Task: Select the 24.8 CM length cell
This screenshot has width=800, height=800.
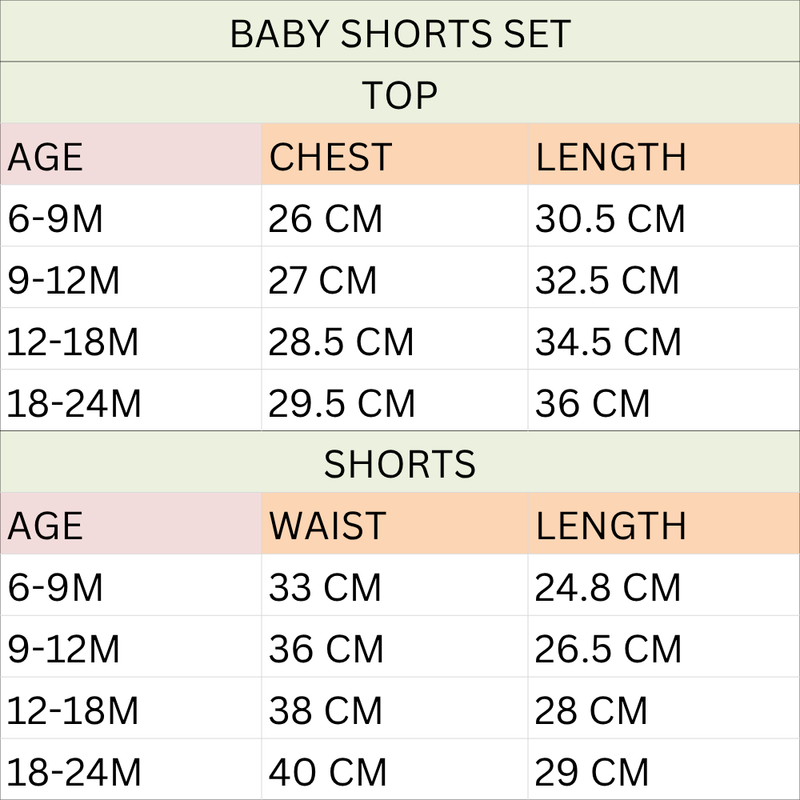Action: pyautogui.click(x=664, y=585)
